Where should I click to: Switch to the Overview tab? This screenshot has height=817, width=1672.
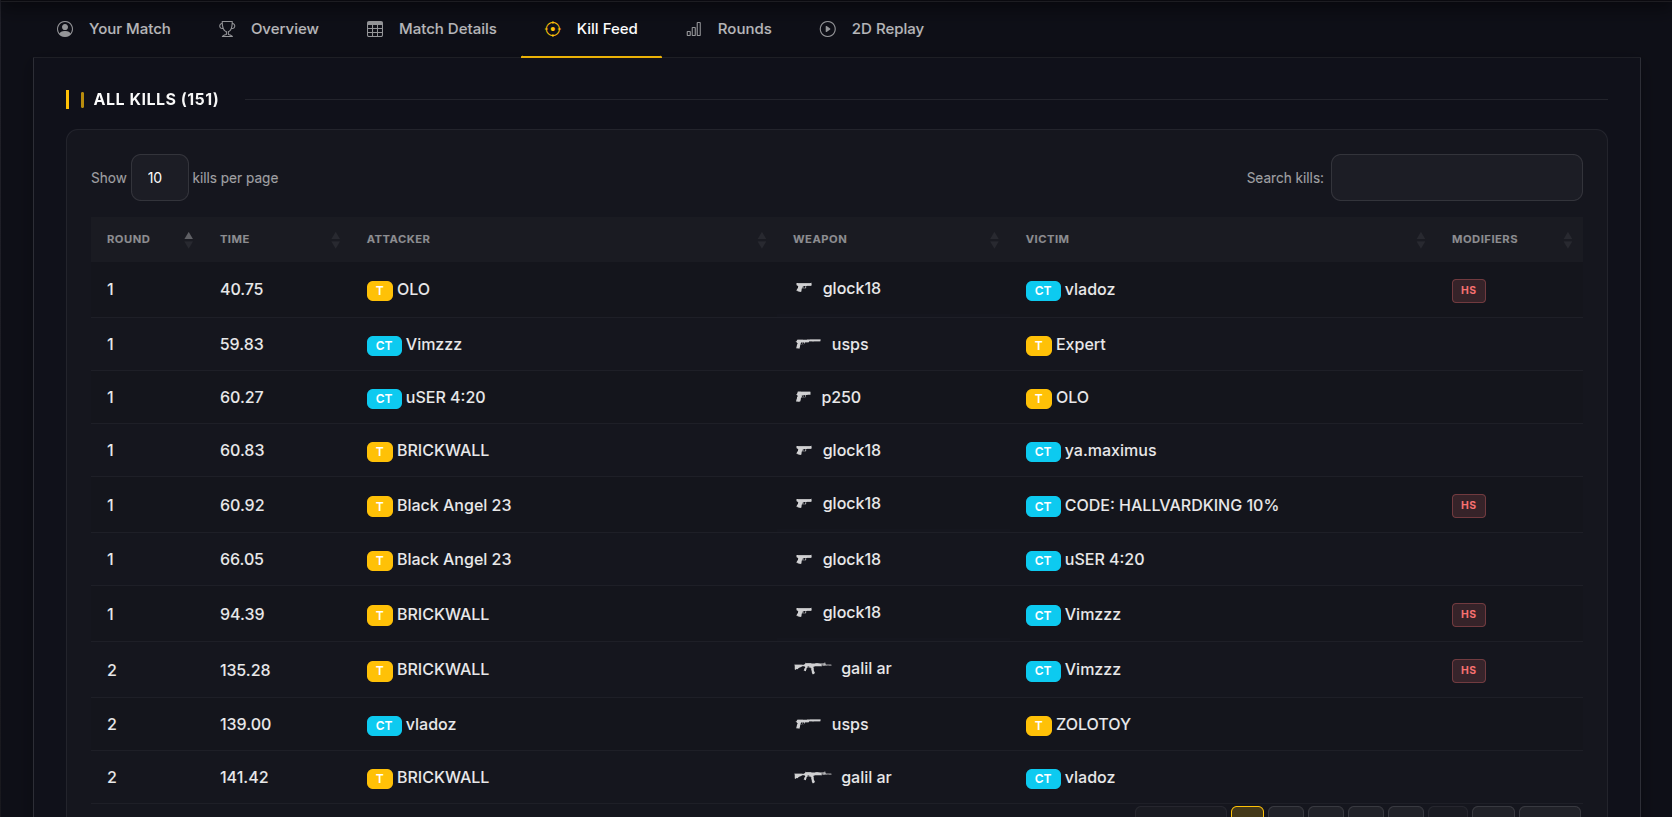[268, 29]
